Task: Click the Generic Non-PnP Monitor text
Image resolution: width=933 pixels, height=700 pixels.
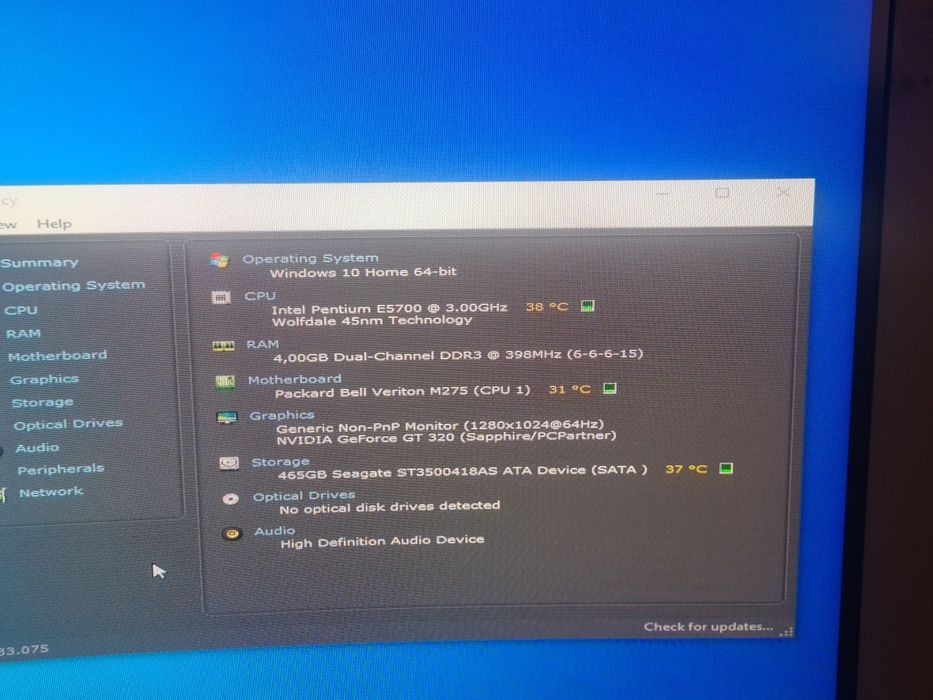Action: point(440,426)
